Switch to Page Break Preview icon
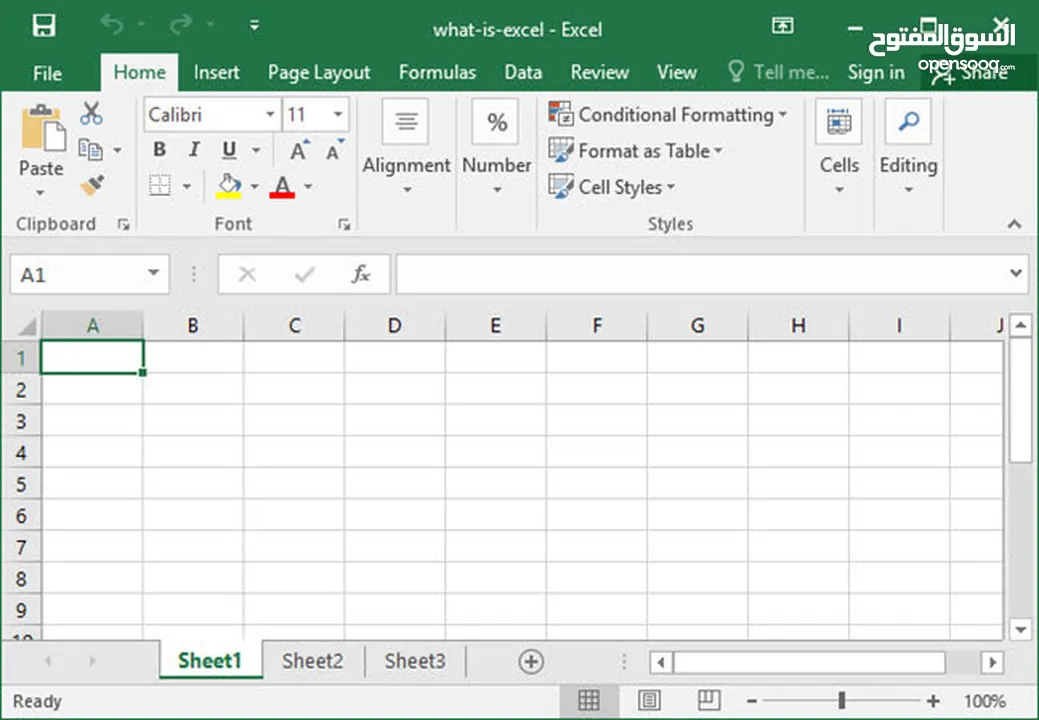This screenshot has height=720, width=1039. tap(708, 700)
